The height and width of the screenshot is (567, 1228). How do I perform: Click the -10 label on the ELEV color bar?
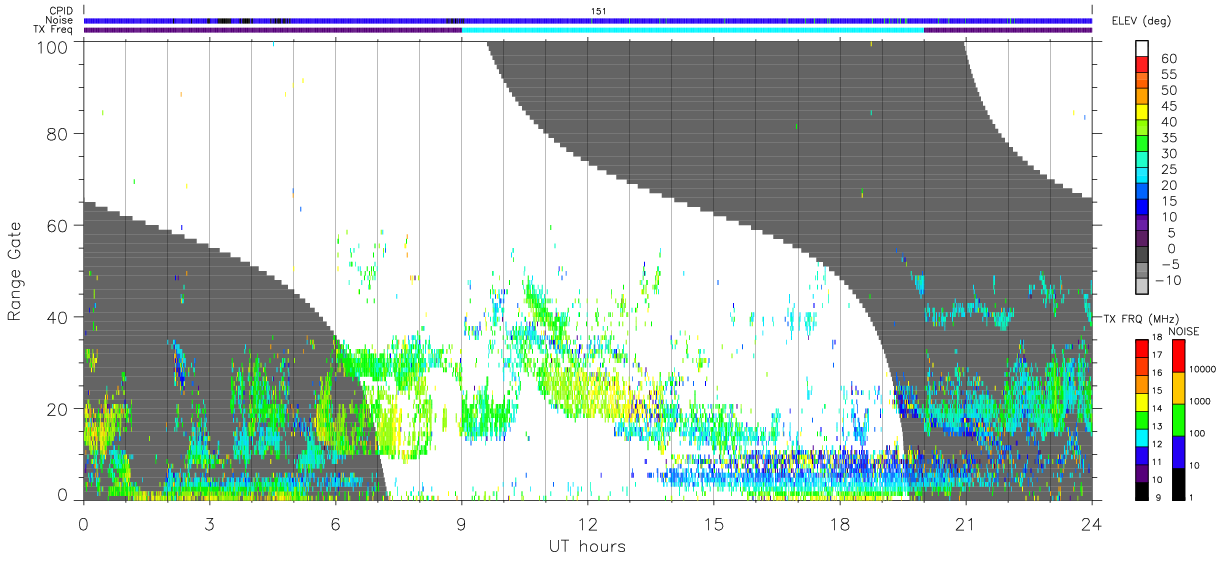pos(1169,280)
